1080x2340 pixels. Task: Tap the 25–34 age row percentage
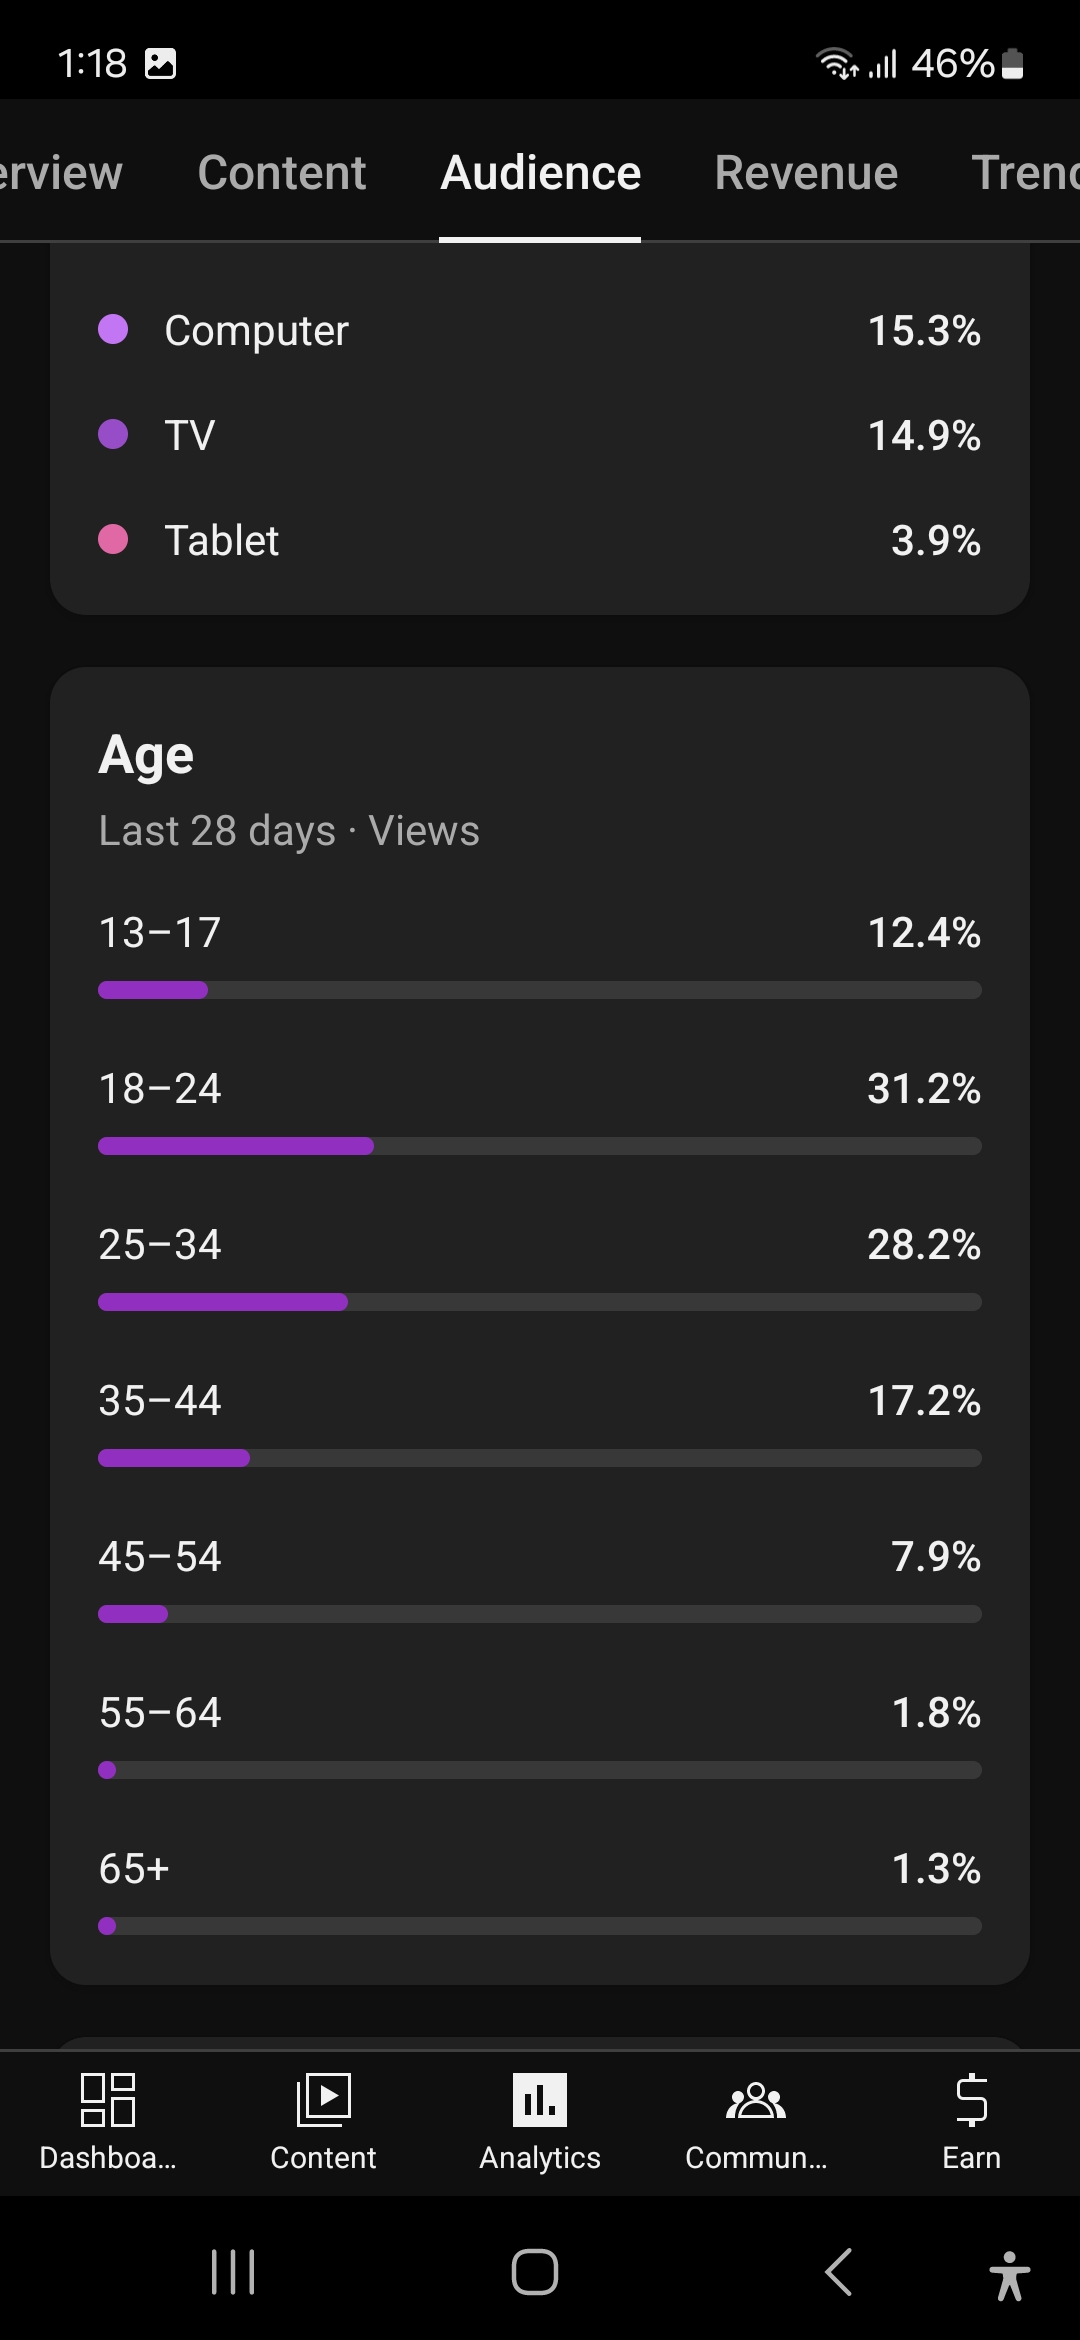click(923, 1245)
